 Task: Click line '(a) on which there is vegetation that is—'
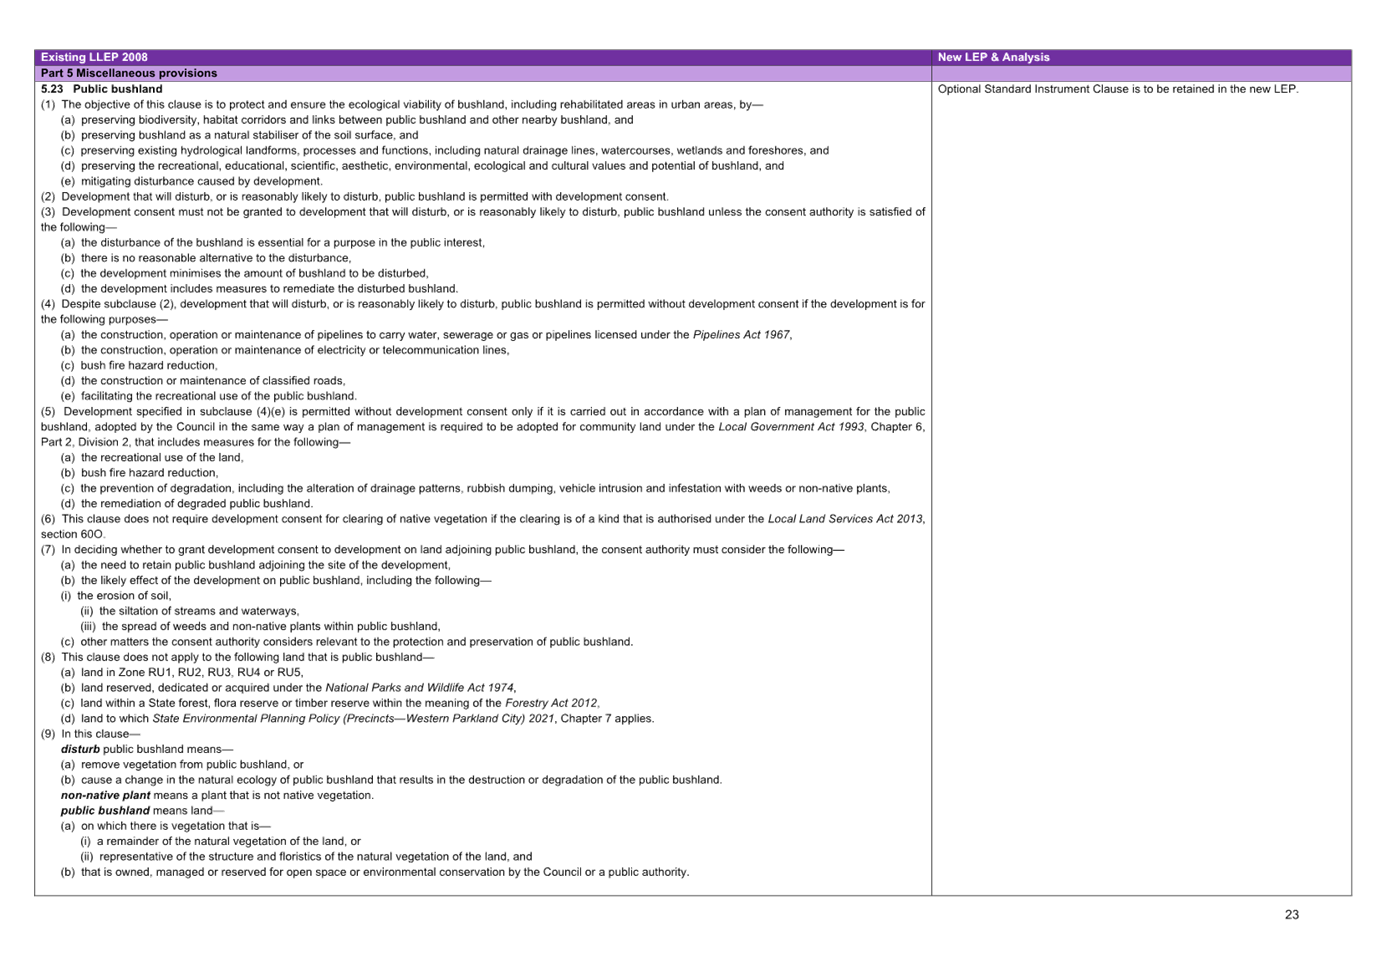[x=165, y=826]
